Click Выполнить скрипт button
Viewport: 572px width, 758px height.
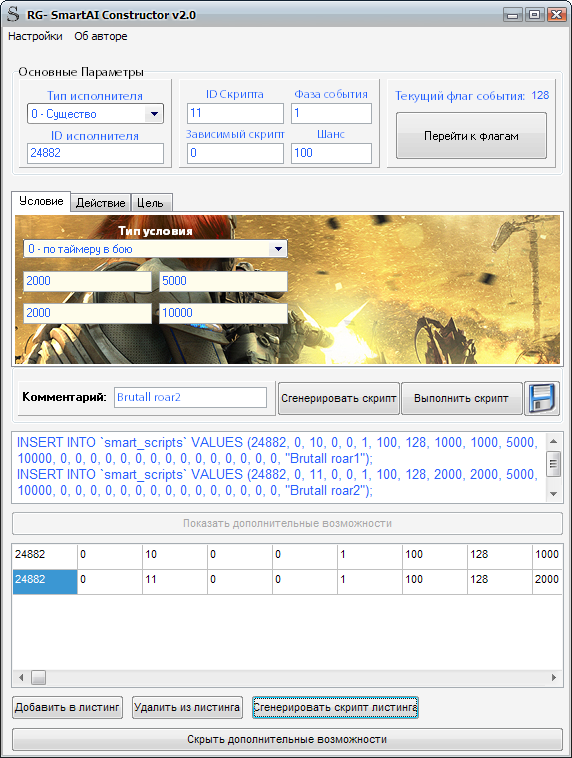(x=461, y=398)
